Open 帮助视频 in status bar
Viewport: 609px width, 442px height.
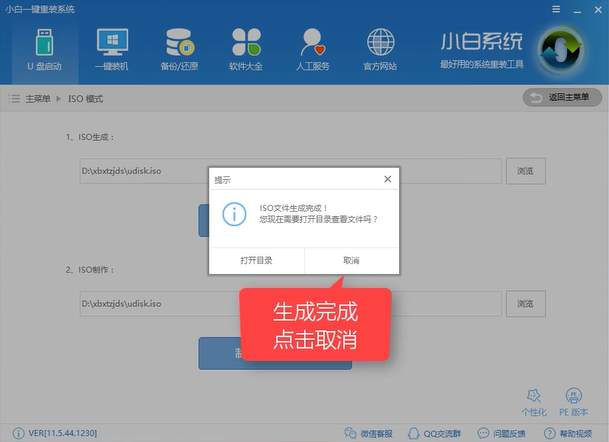(568, 433)
